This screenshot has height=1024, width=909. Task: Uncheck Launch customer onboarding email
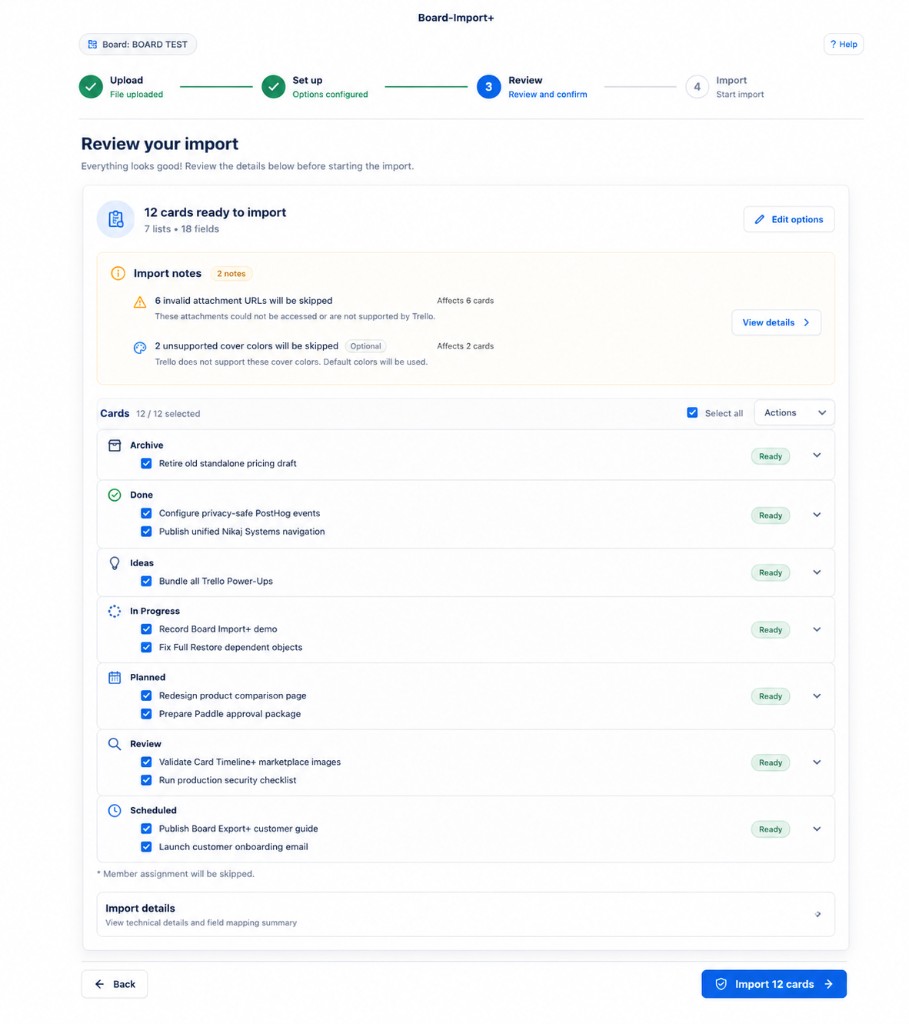[x=146, y=847]
